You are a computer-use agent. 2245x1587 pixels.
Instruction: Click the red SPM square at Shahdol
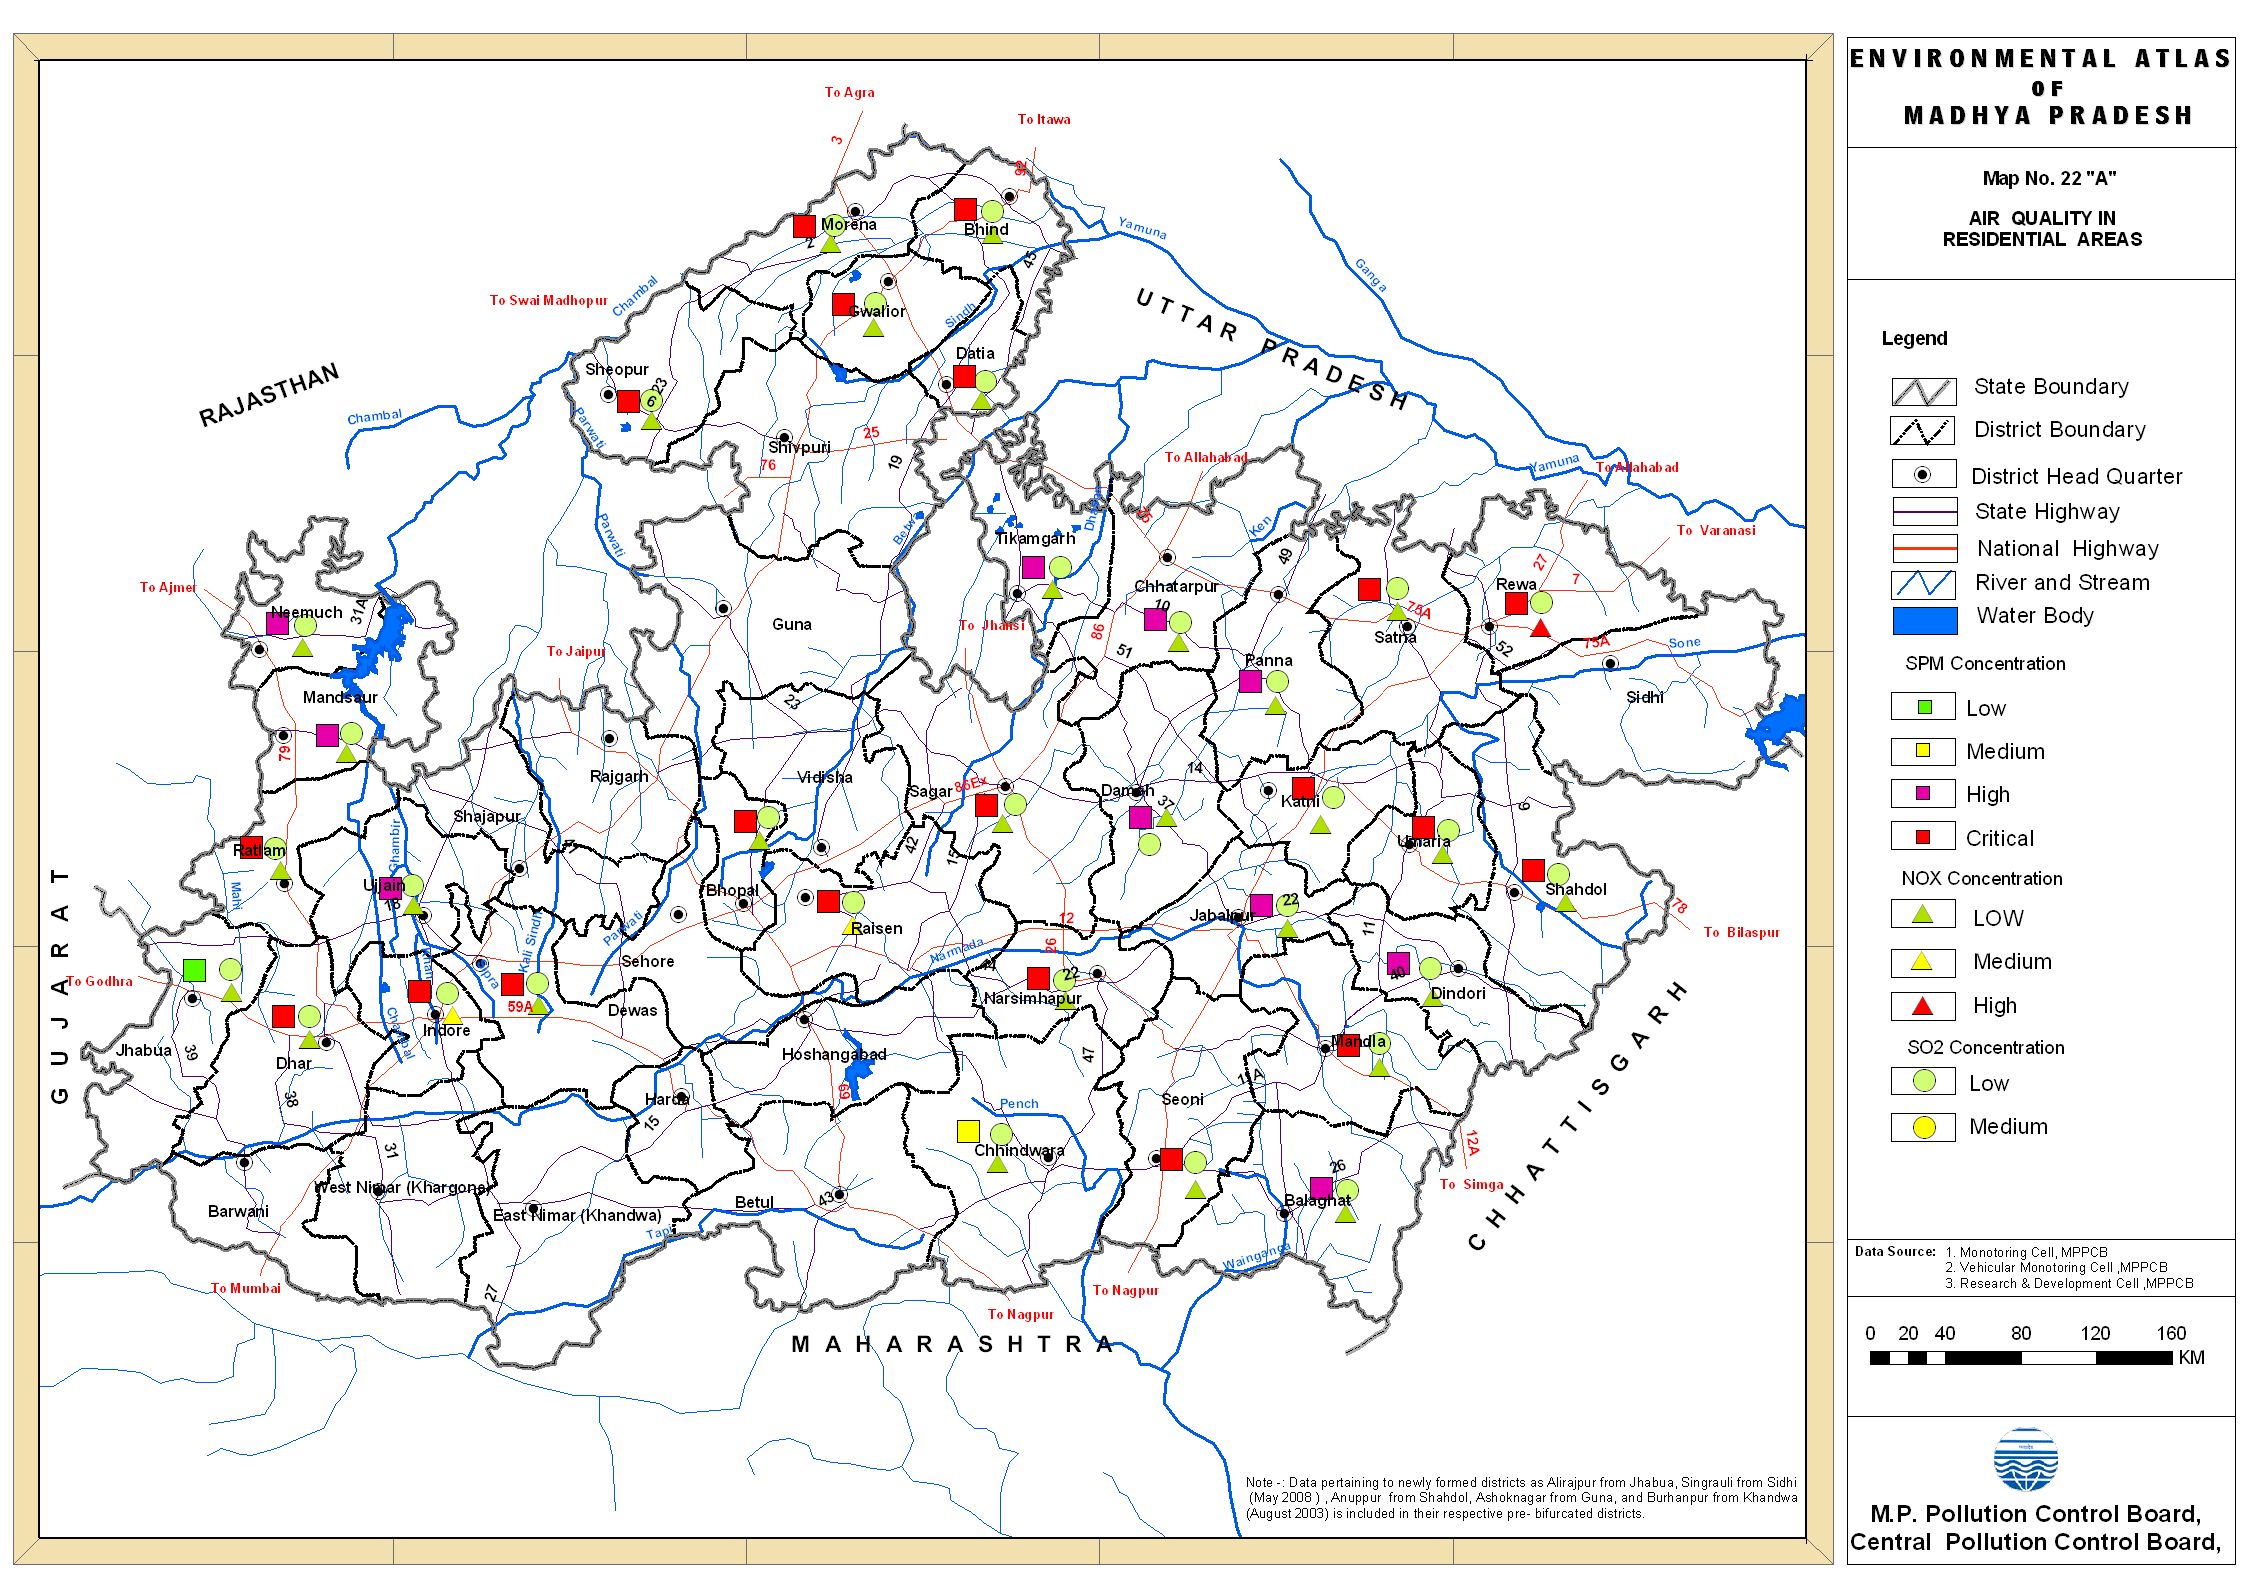pyautogui.click(x=1533, y=870)
